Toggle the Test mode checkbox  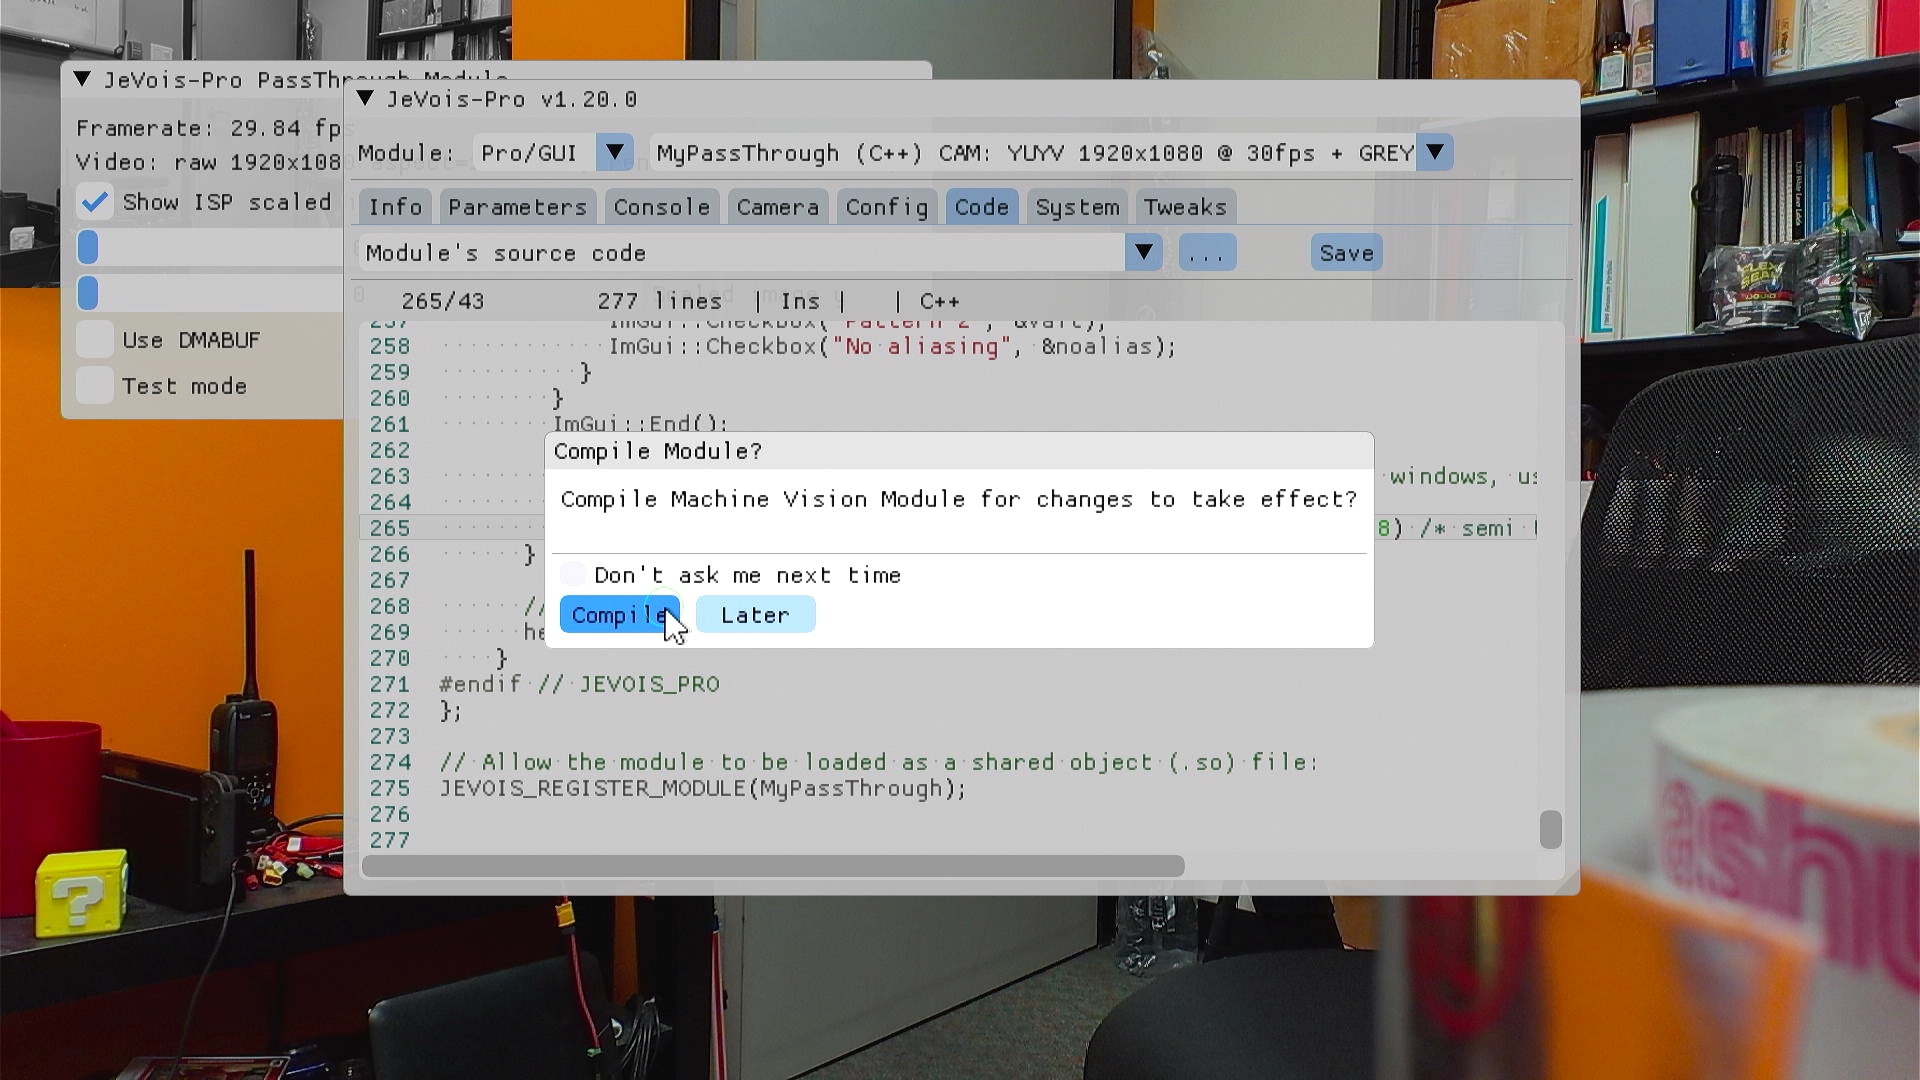point(95,386)
